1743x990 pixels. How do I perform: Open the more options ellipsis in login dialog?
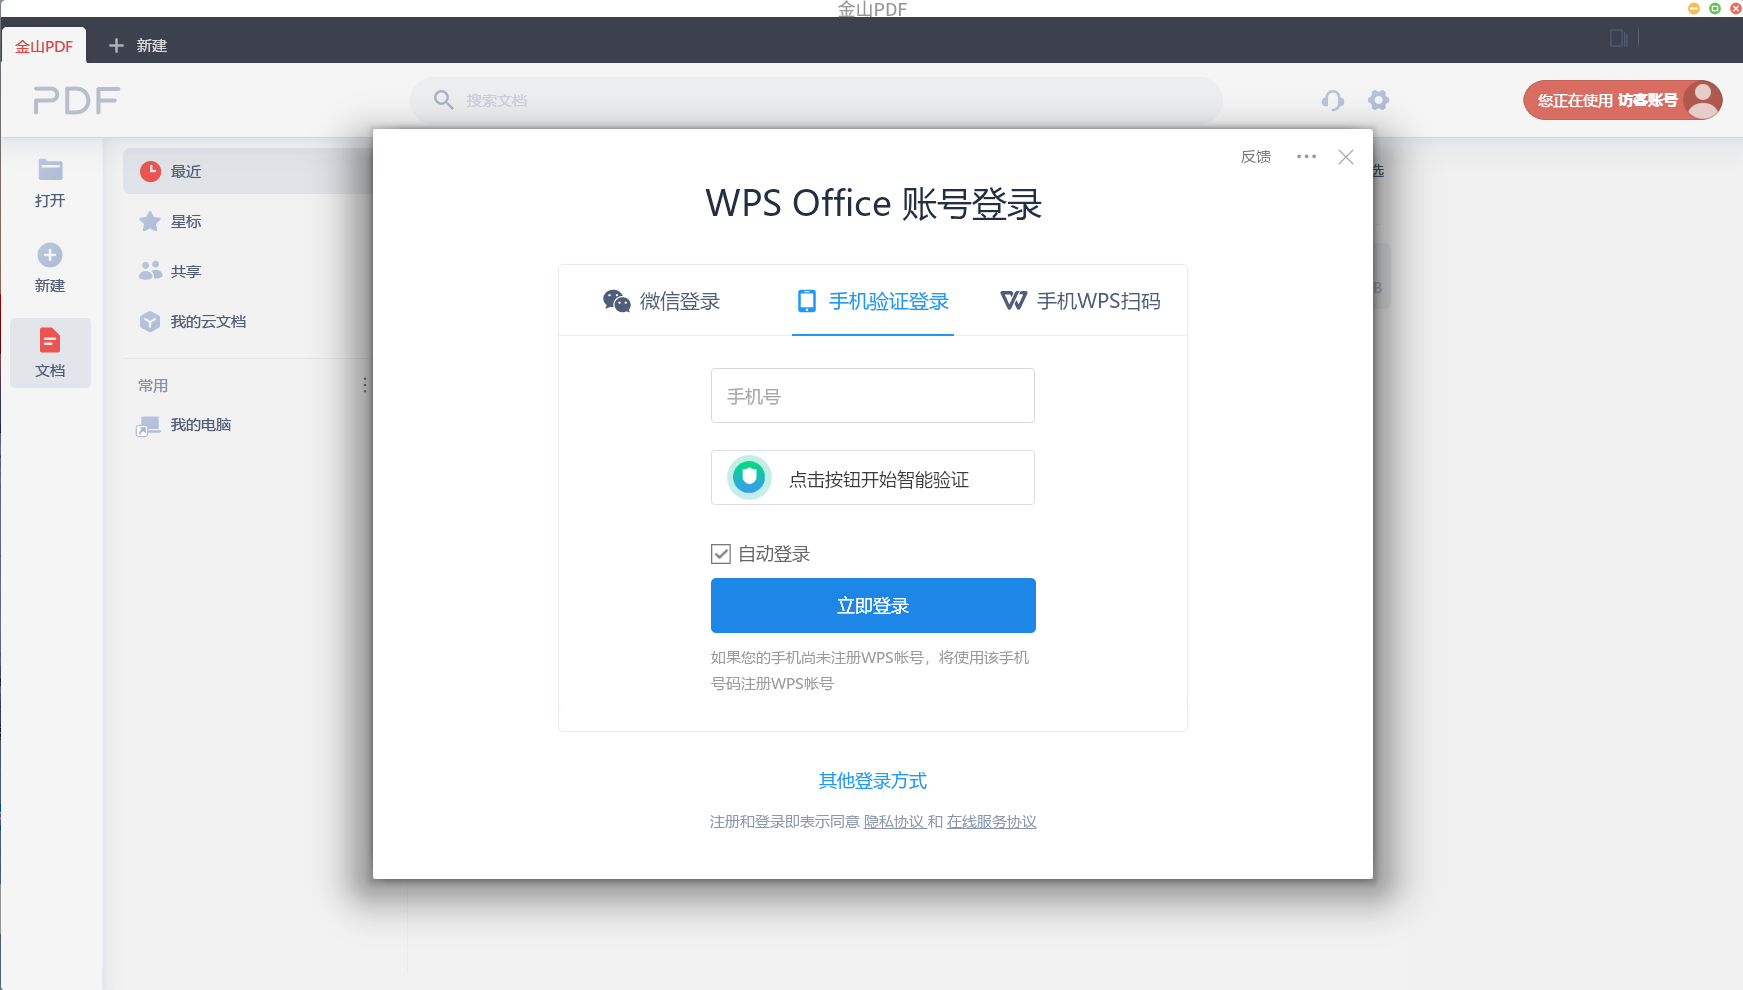(1307, 156)
